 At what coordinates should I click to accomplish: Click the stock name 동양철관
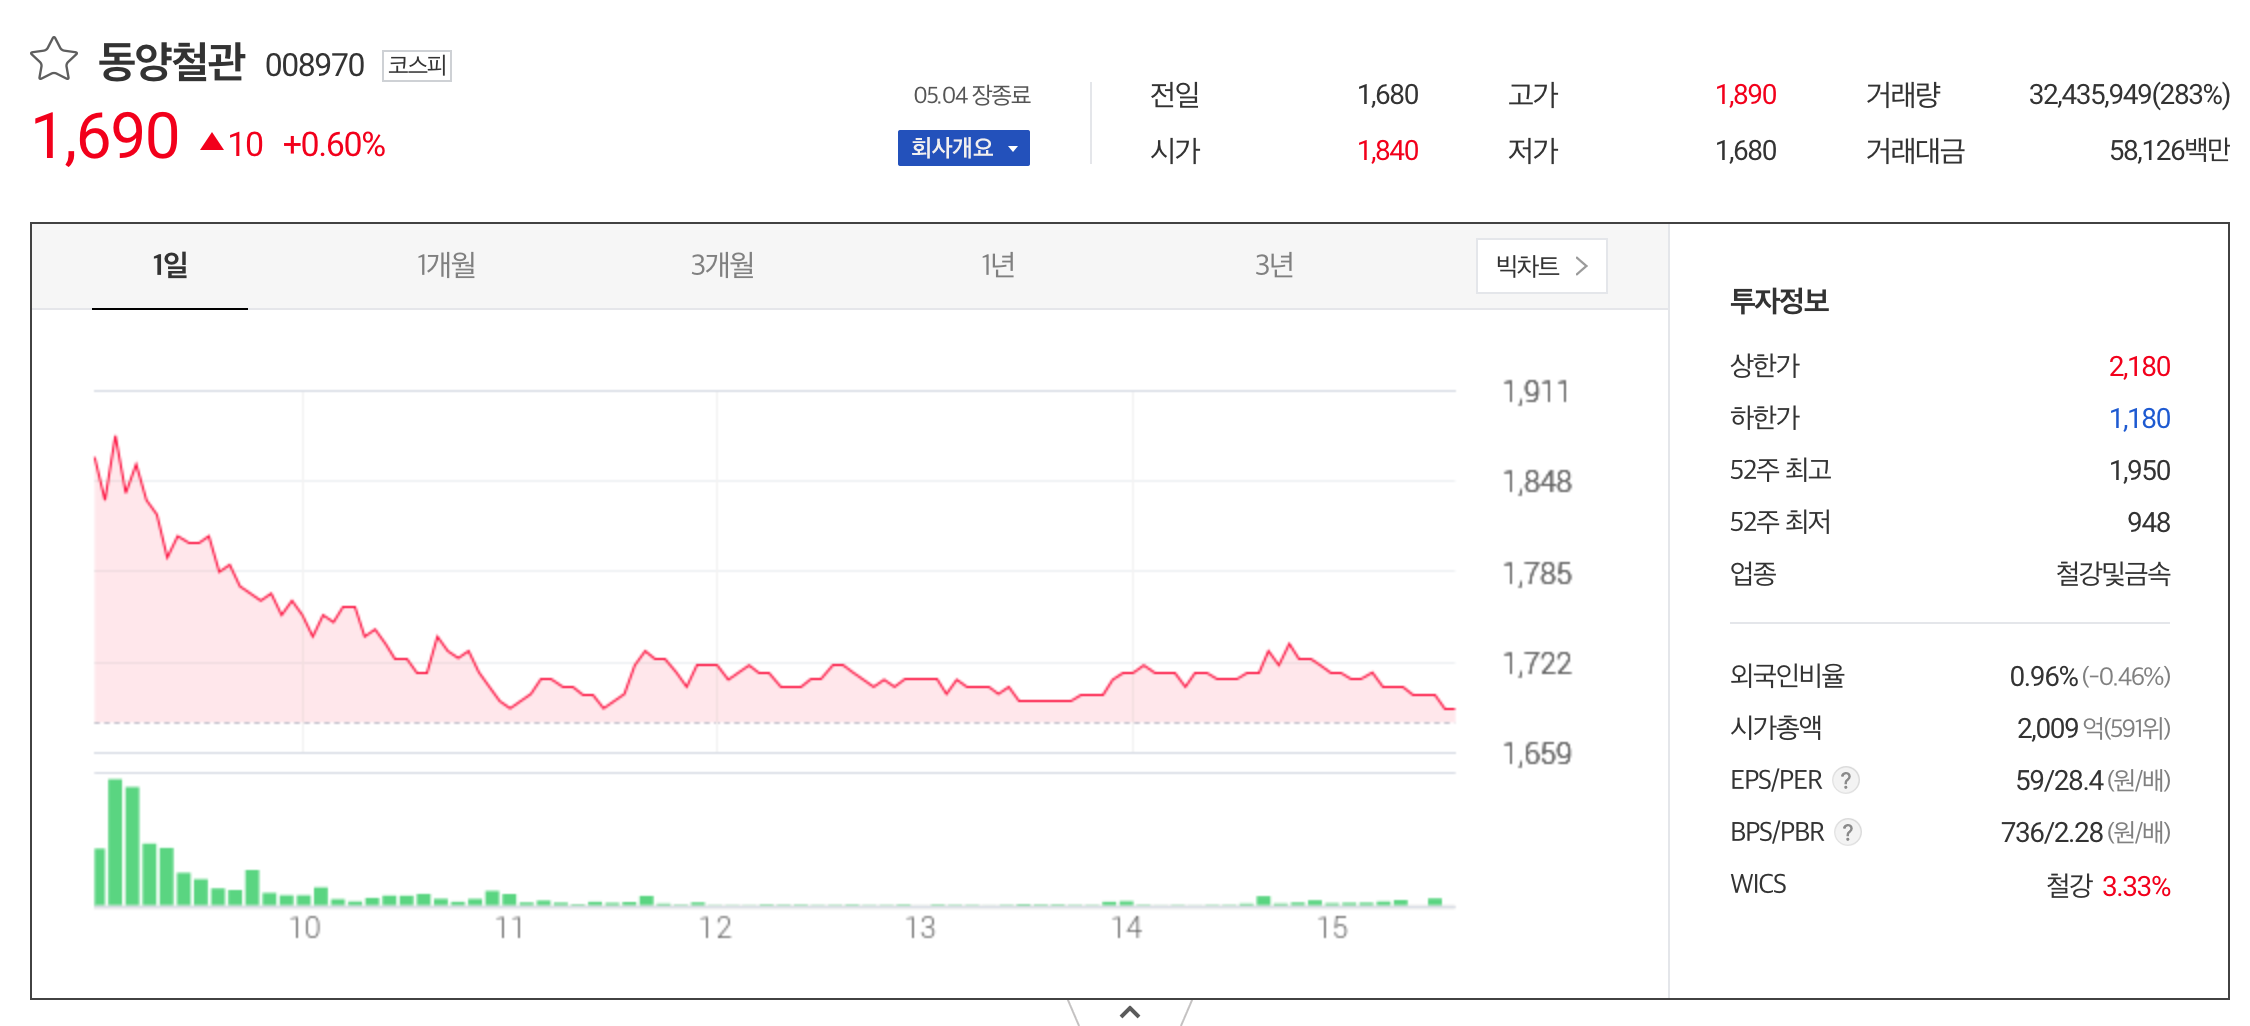(171, 62)
